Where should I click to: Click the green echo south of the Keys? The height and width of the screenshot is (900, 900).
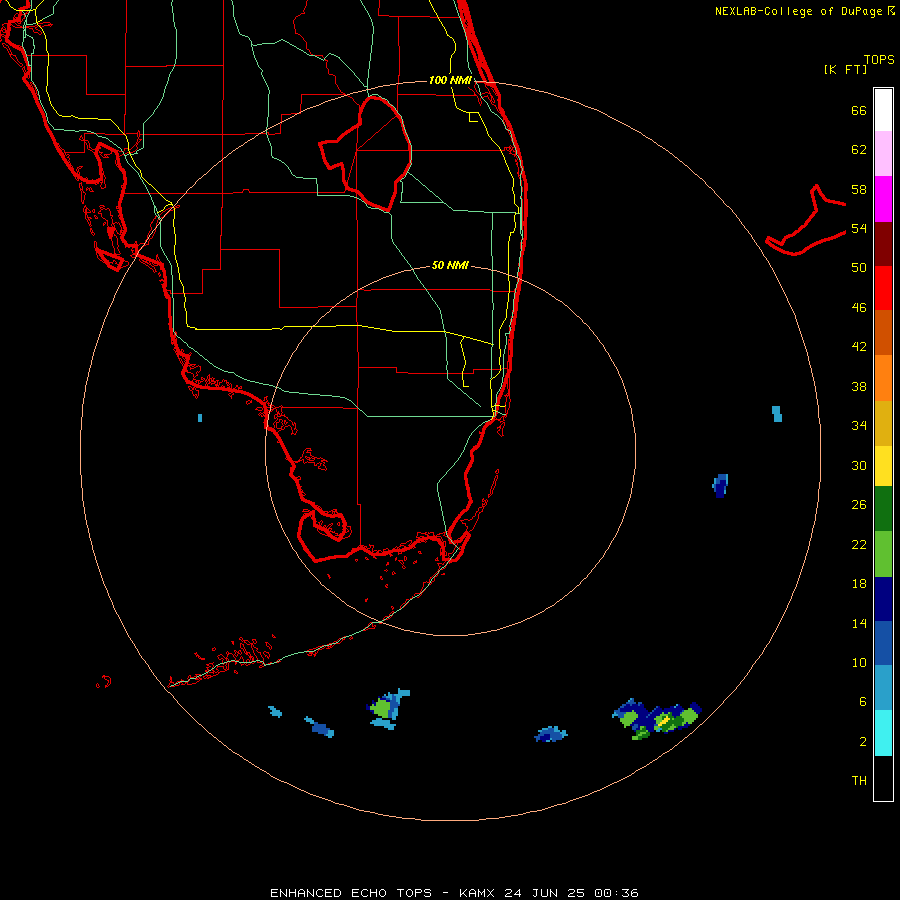pyautogui.click(x=387, y=709)
